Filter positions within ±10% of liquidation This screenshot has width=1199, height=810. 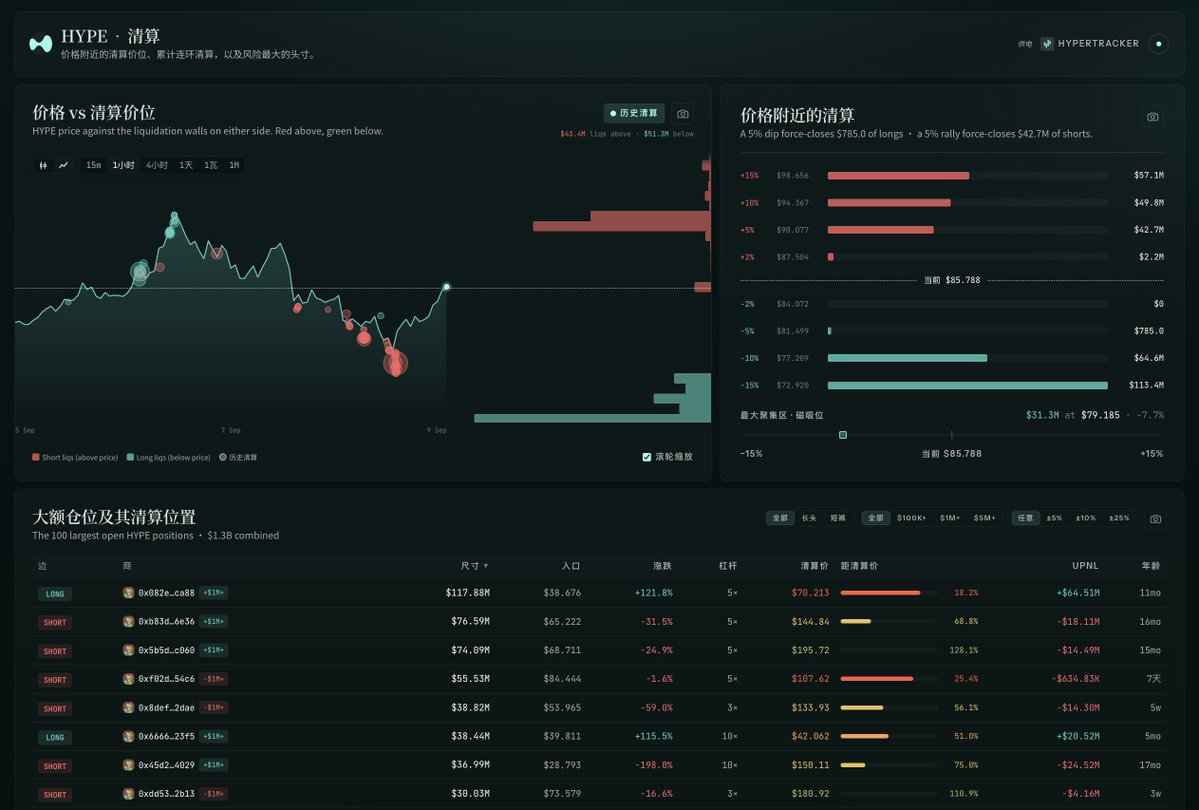pos(1086,518)
